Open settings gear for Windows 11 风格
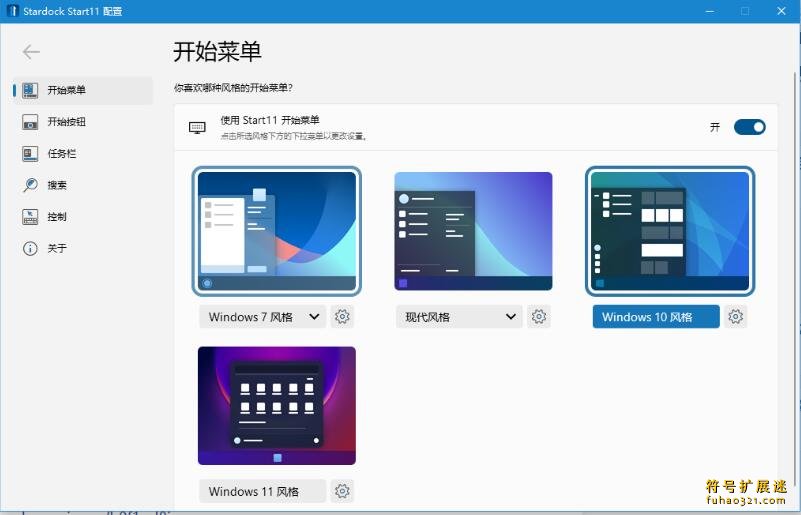The height and width of the screenshot is (515, 801). click(x=342, y=491)
